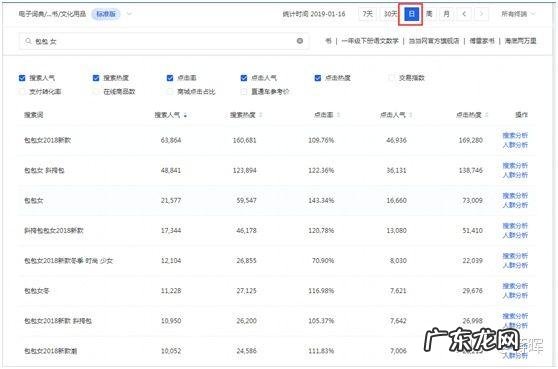
Task: Select search term 包包女 斜挎包
Action: coord(44,170)
